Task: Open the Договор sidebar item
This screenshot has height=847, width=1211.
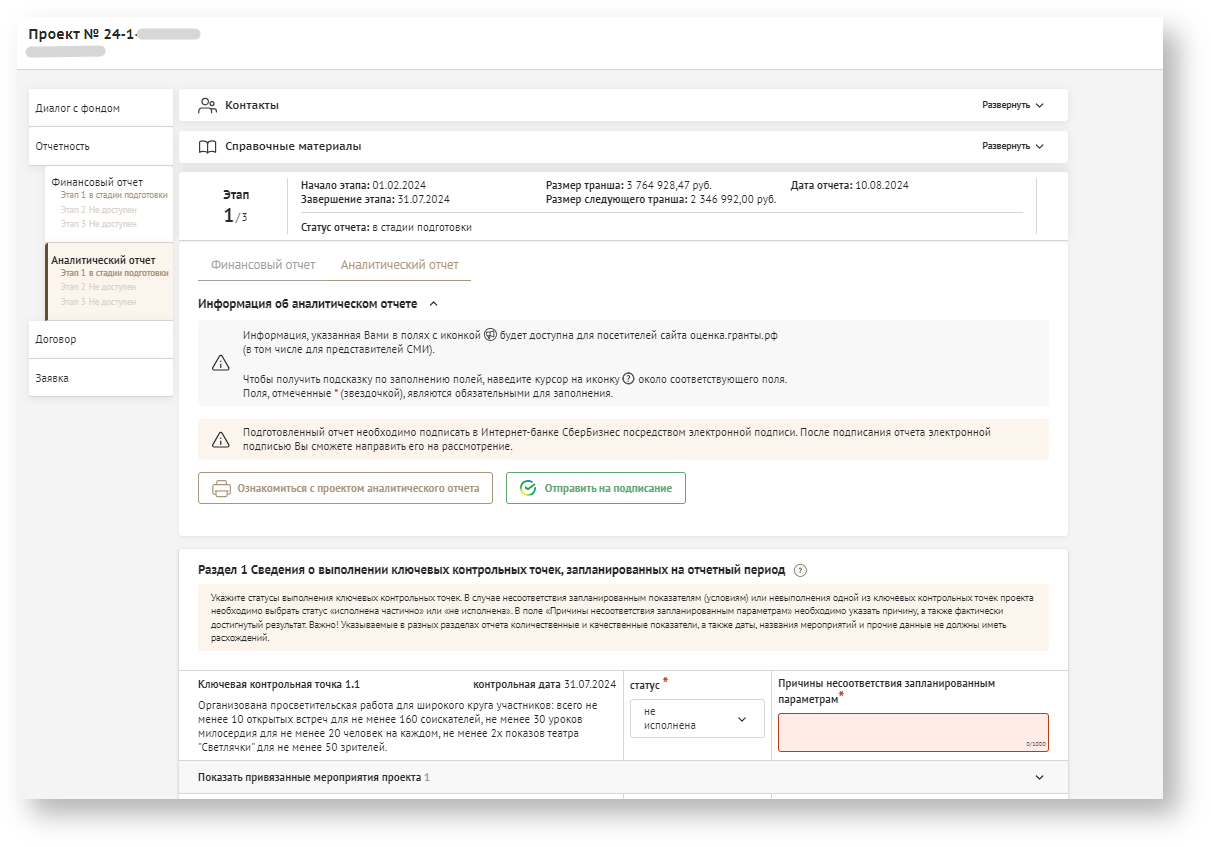Action: pyautogui.click(x=56, y=339)
